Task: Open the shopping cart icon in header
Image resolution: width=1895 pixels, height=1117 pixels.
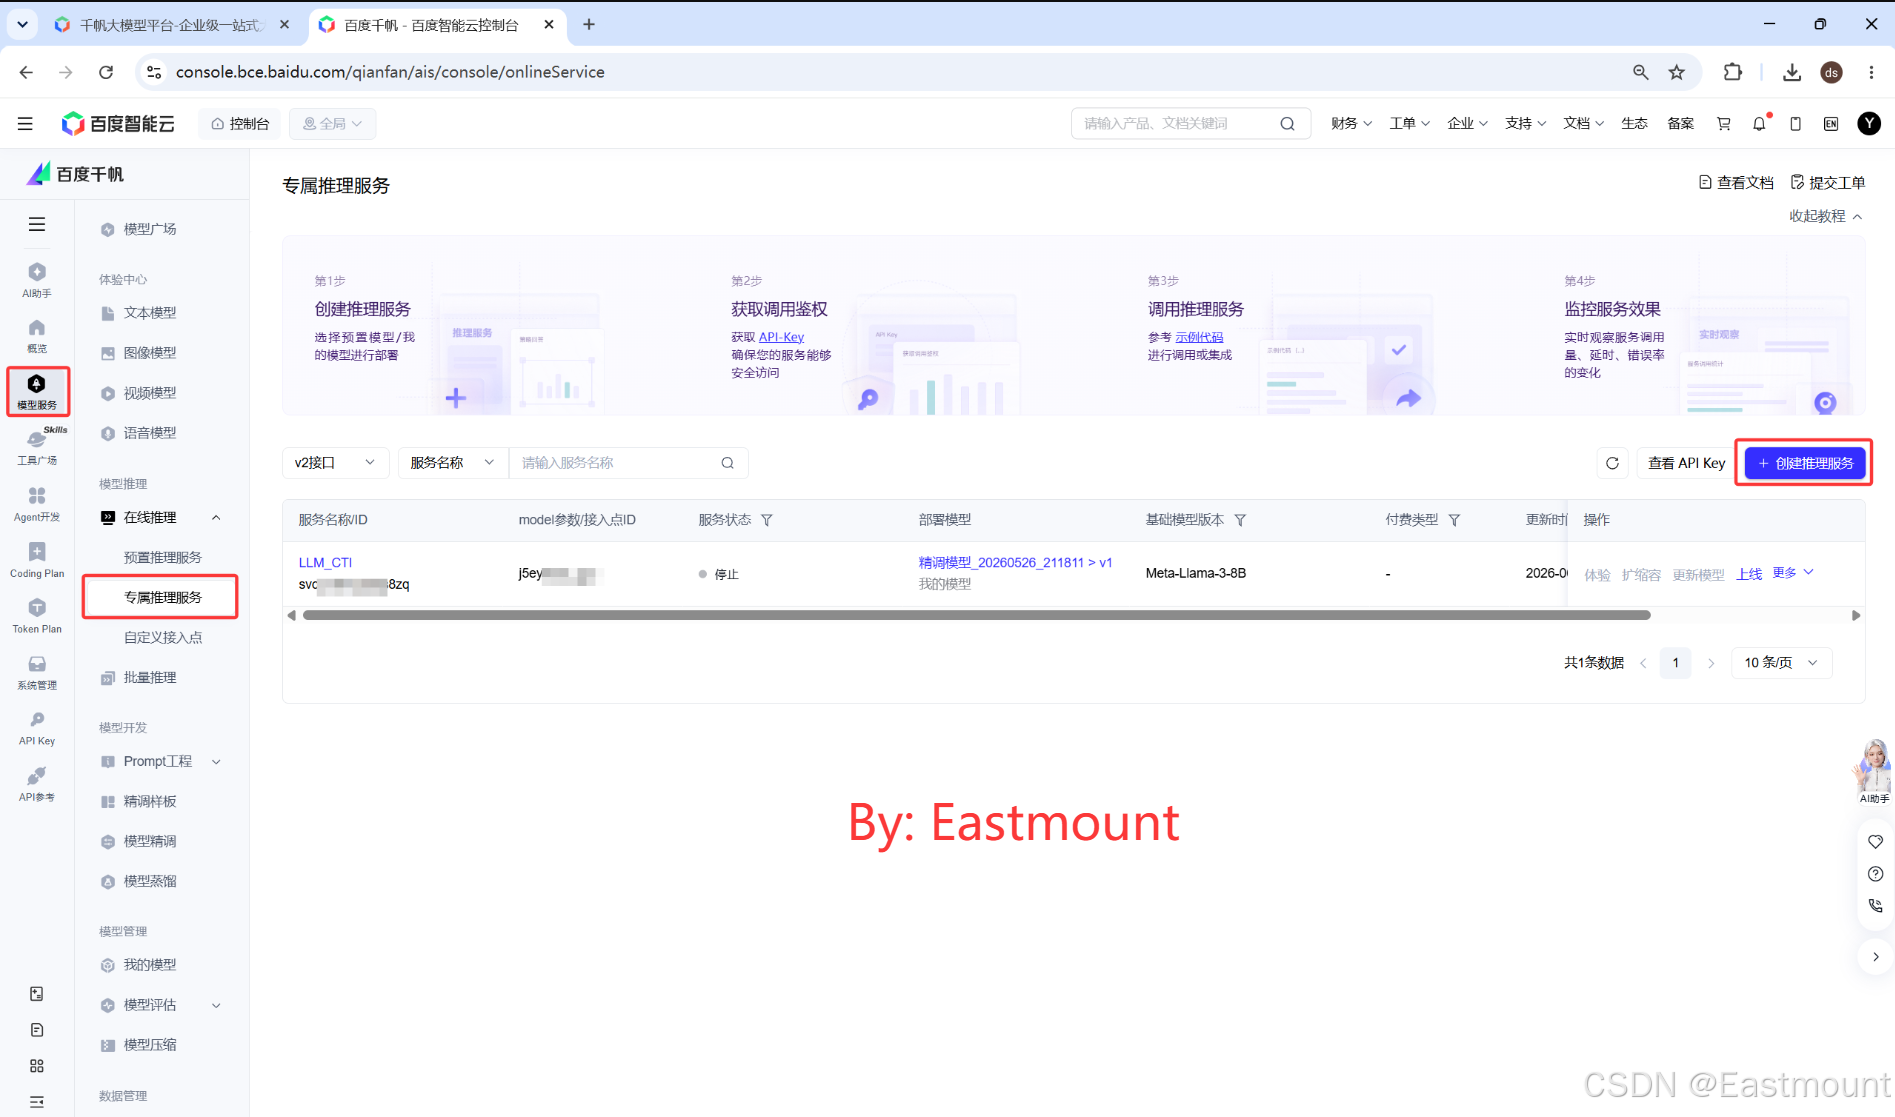Action: pos(1724,123)
